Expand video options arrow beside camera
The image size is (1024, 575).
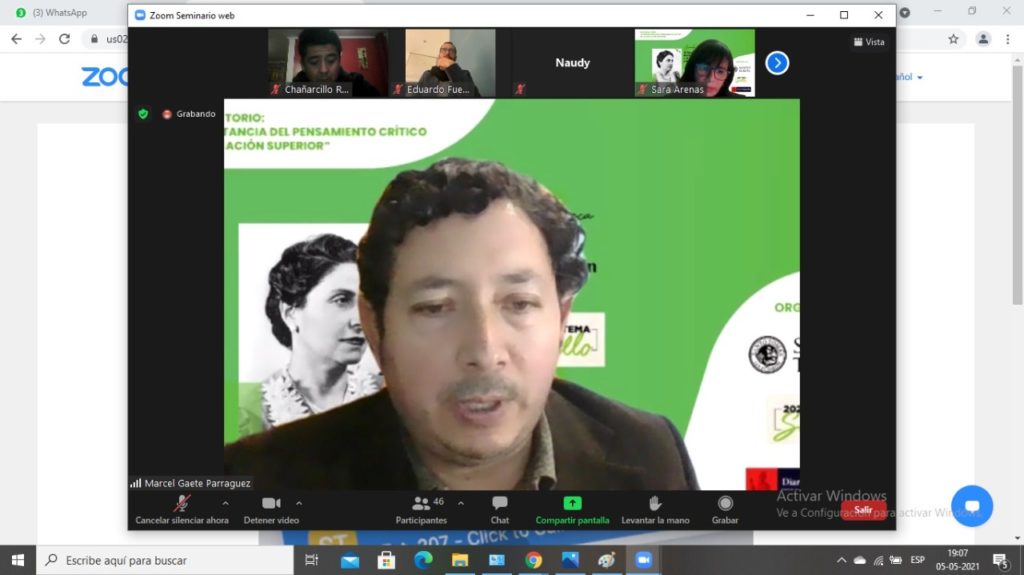click(x=299, y=503)
